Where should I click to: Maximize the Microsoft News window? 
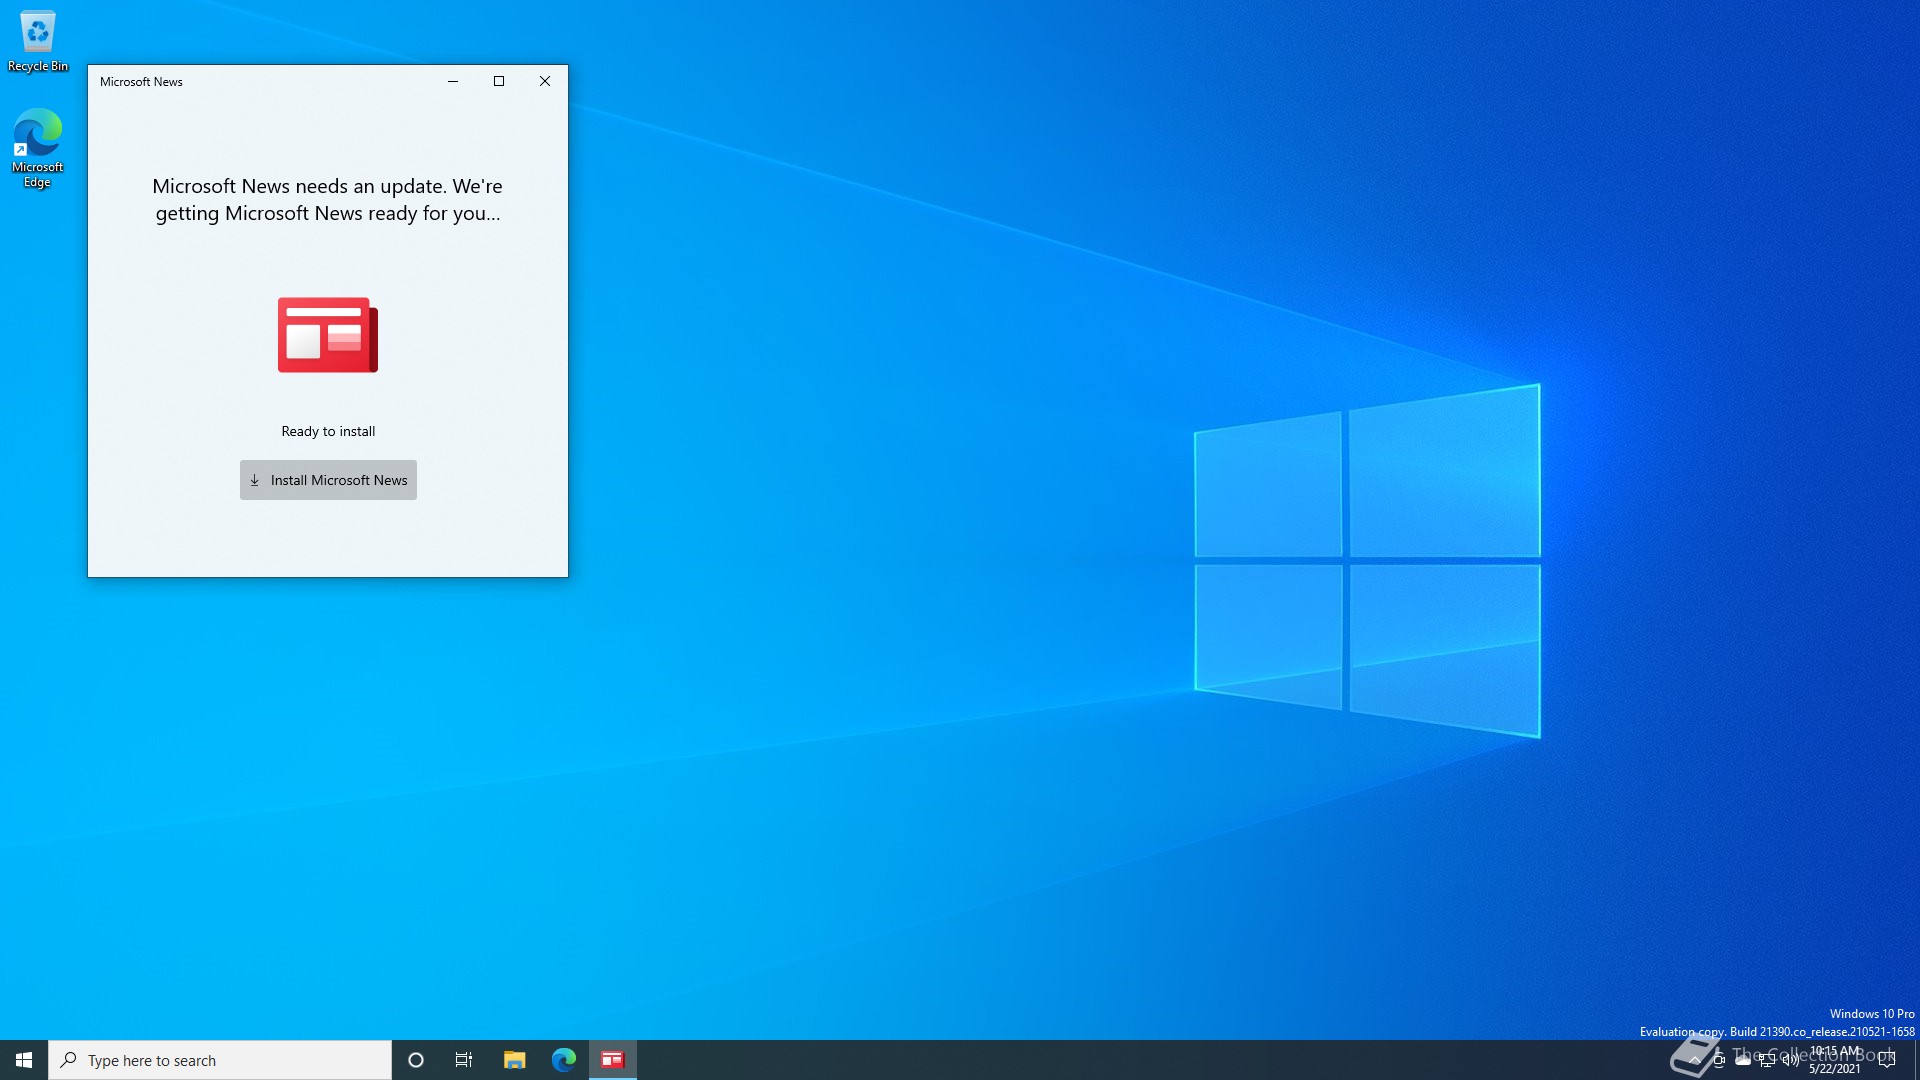499,81
